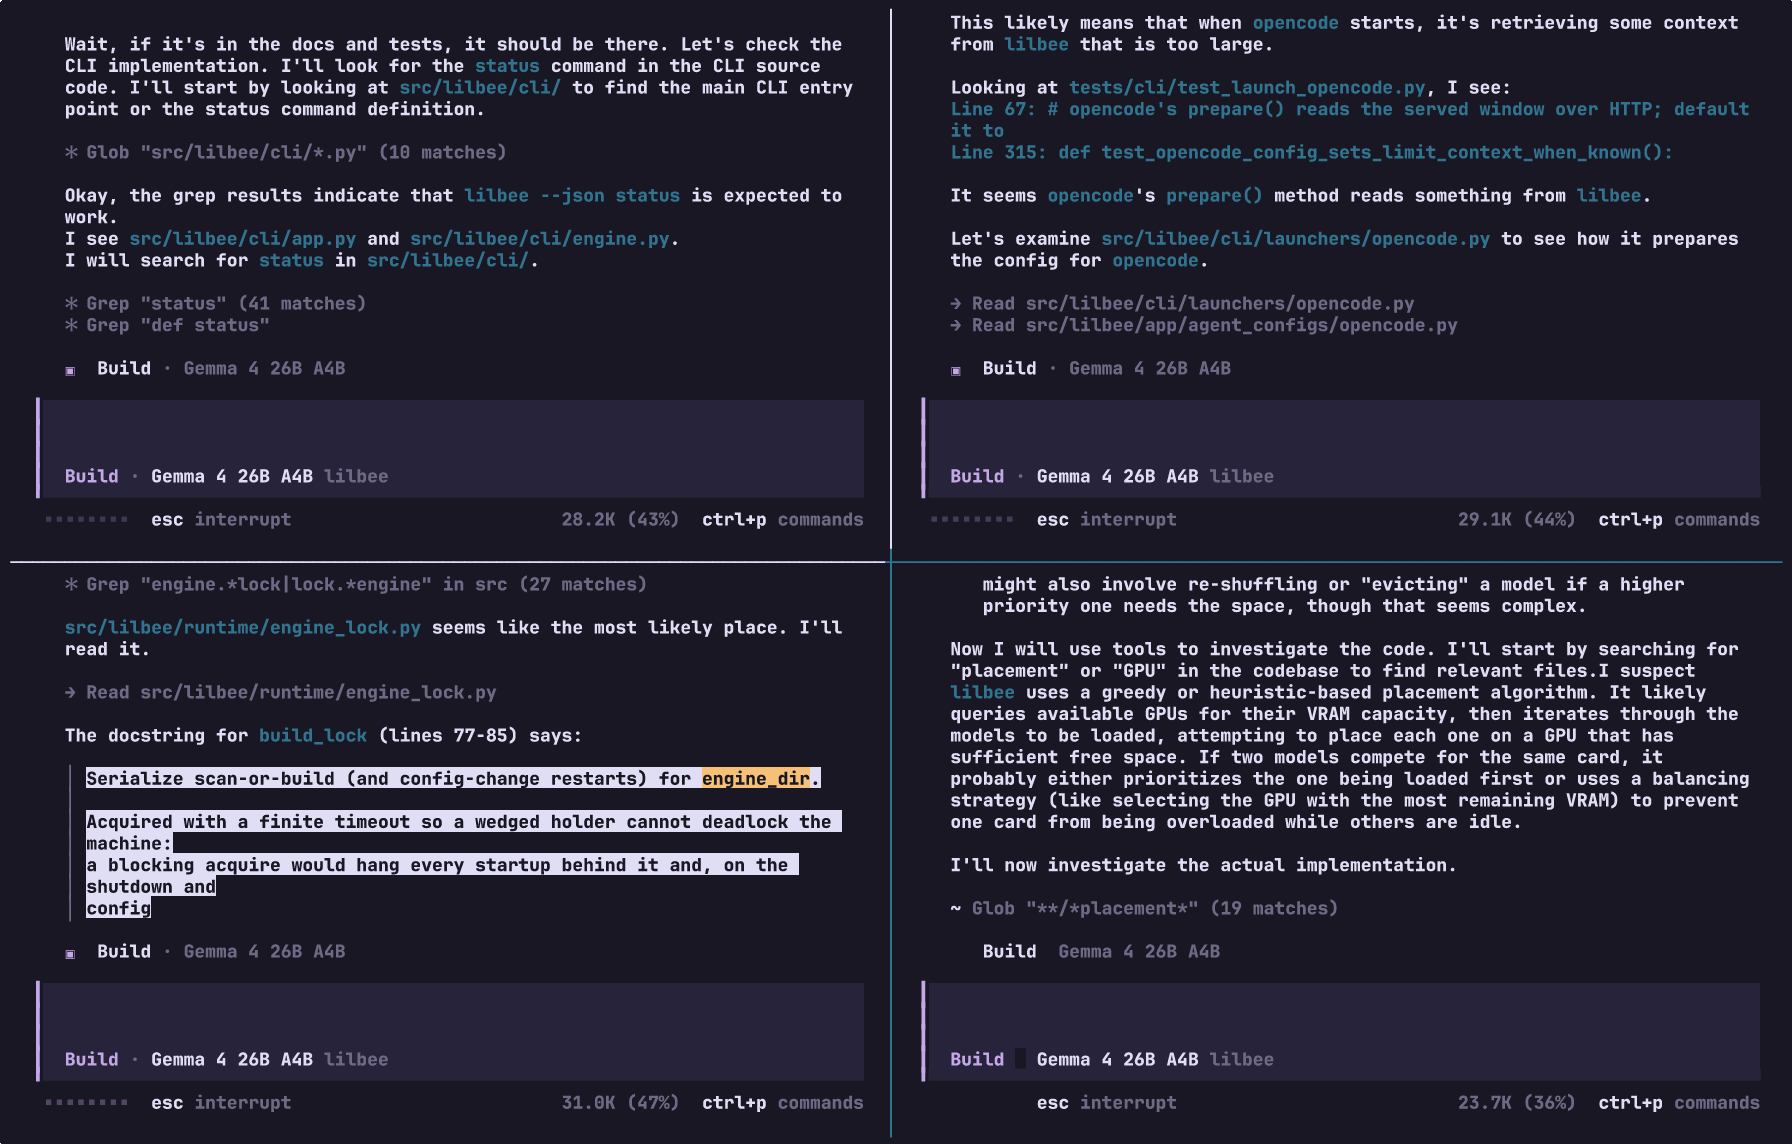Click the token count 29.1K (44%)
The width and height of the screenshot is (1792, 1144).
pos(1516,519)
